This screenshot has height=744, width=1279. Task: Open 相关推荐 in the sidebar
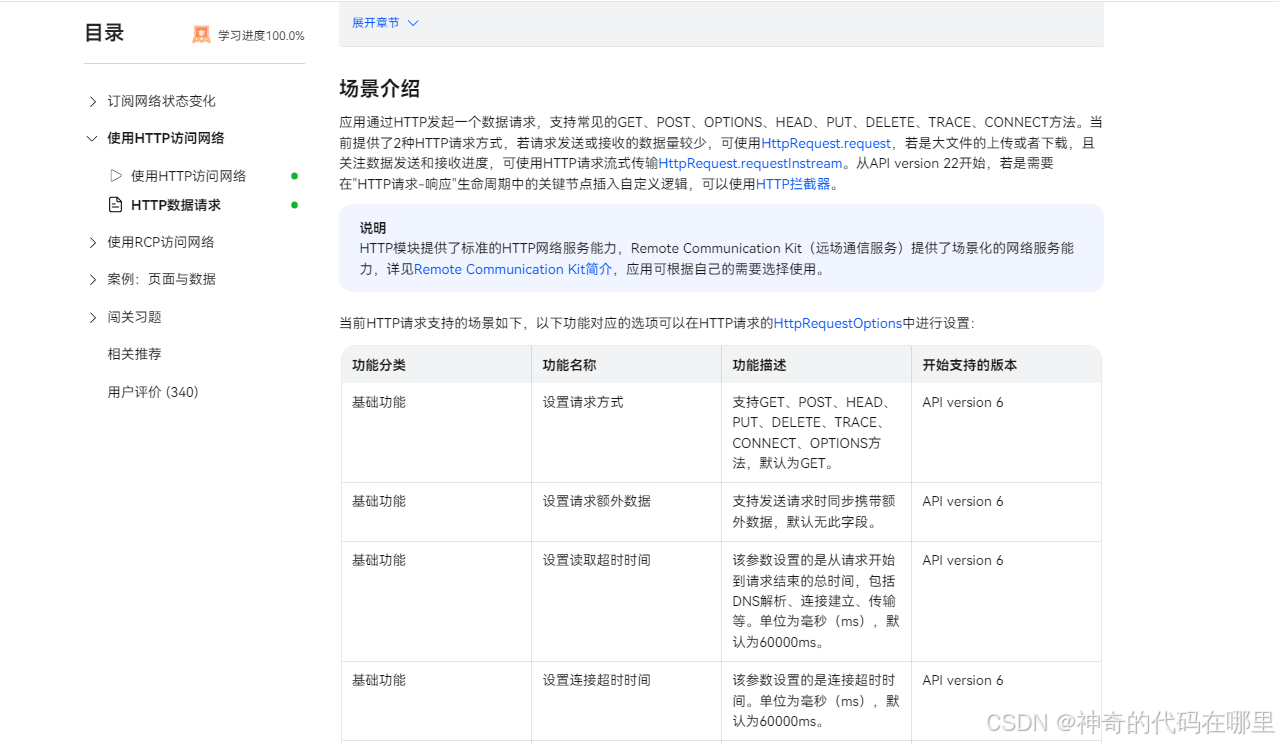(134, 353)
